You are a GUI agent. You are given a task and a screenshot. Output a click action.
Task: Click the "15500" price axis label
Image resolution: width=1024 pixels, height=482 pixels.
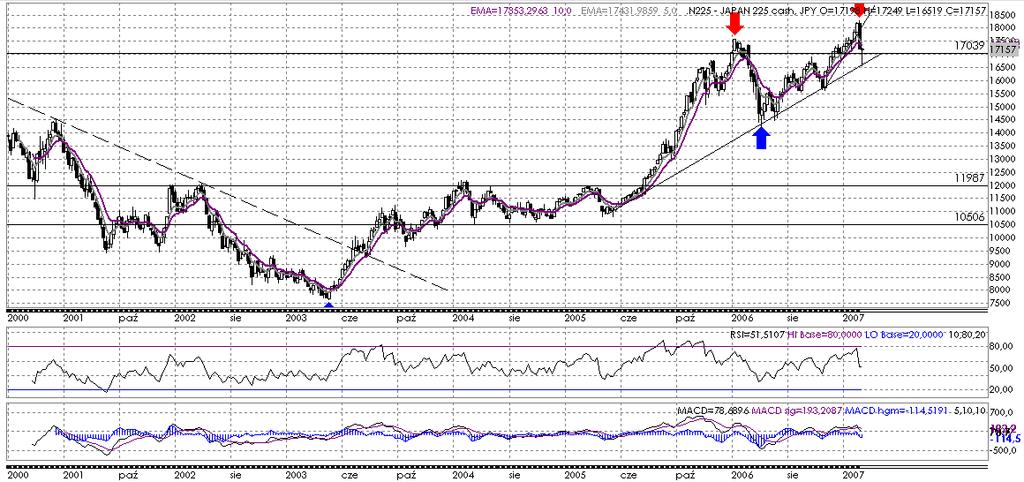pyautogui.click(x=1003, y=93)
